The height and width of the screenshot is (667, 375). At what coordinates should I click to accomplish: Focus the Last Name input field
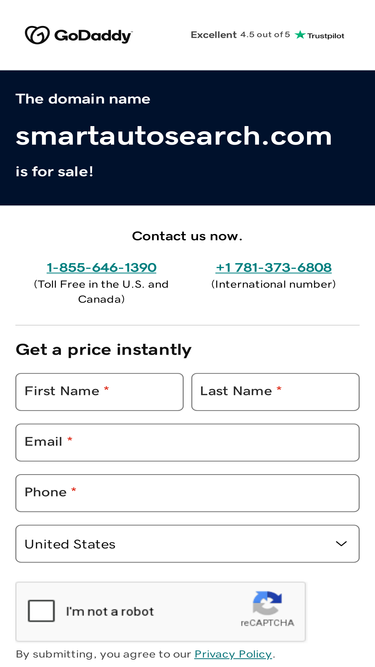276,392
